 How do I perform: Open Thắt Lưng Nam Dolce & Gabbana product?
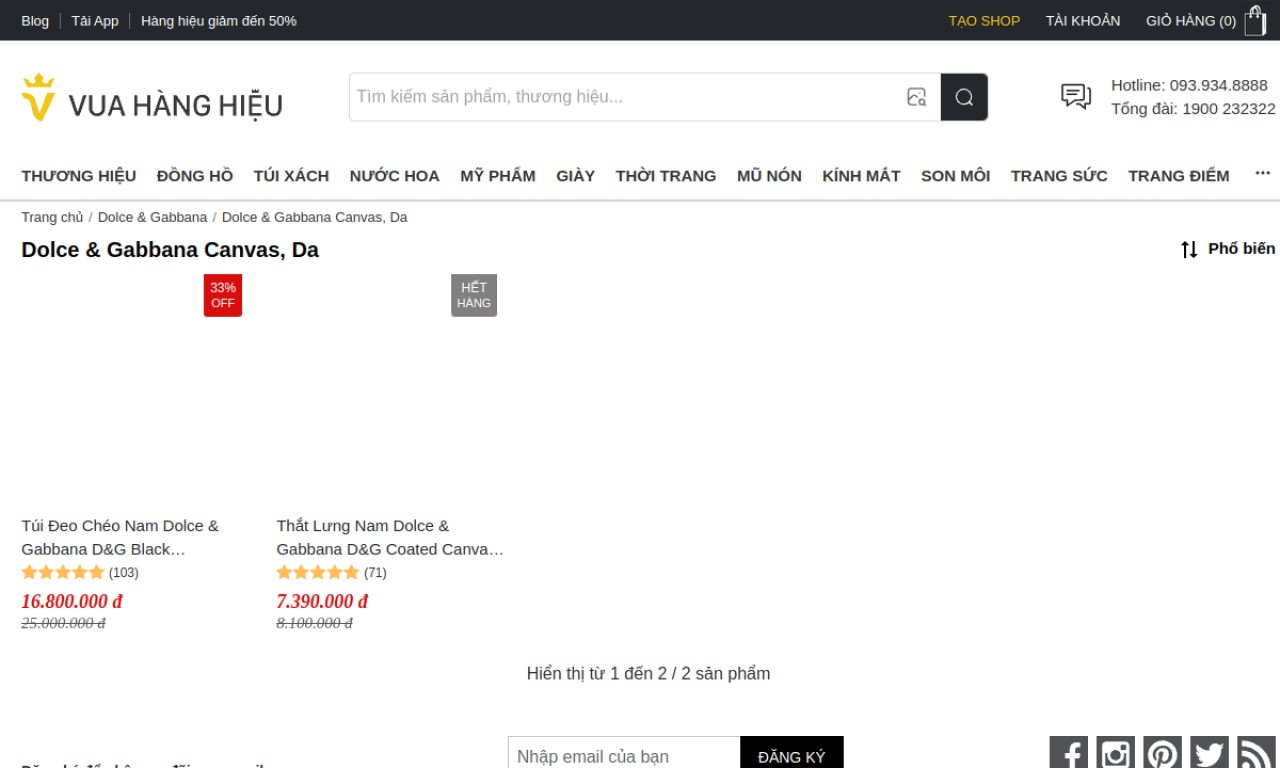click(390, 537)
